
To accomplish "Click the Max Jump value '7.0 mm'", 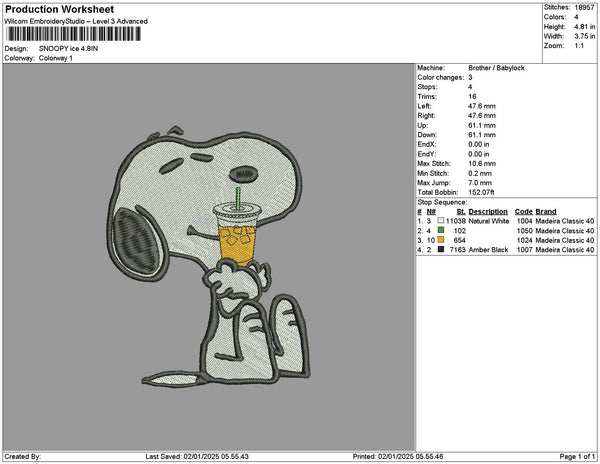I will [480, 183].
